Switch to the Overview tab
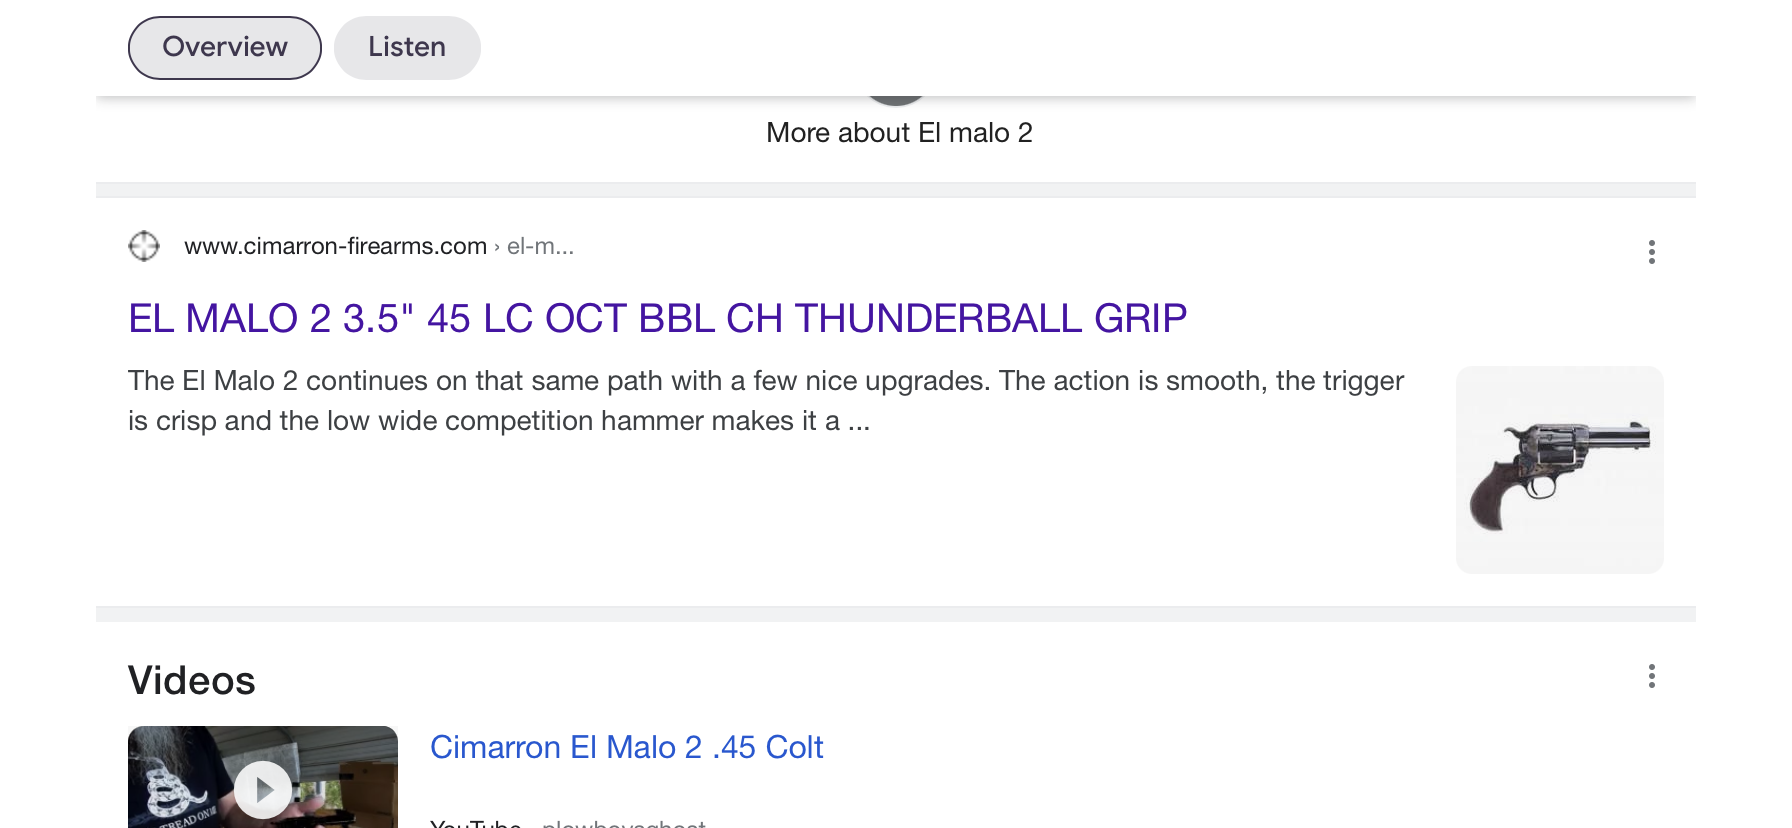Image resolution: width=1792 pixels, height=828 pixels. [x=225, y=47]
